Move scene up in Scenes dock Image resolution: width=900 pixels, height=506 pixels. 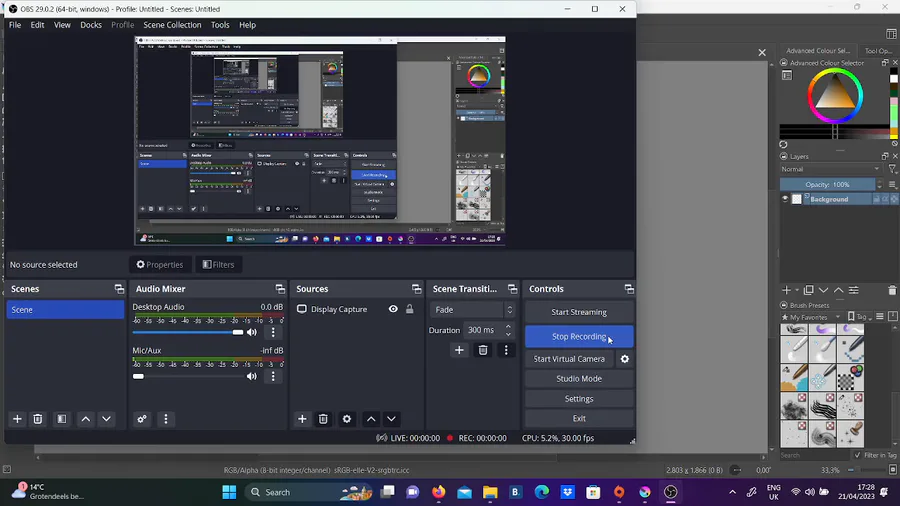86,419
